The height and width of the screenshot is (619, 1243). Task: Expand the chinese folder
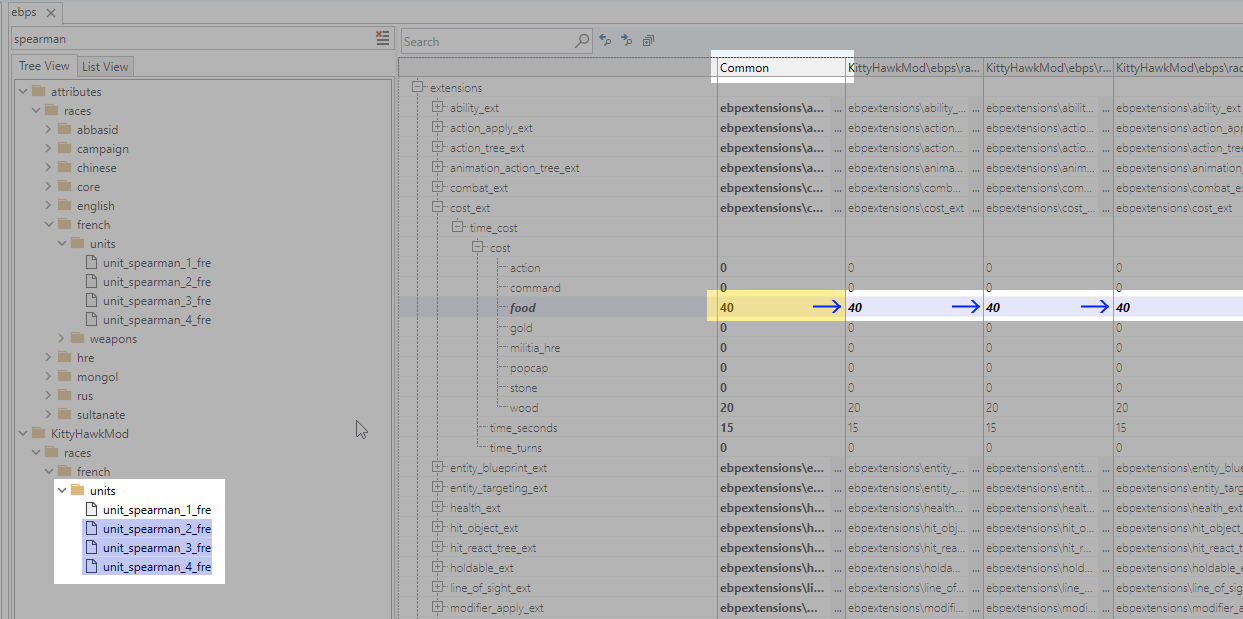(x=49, y=168)
